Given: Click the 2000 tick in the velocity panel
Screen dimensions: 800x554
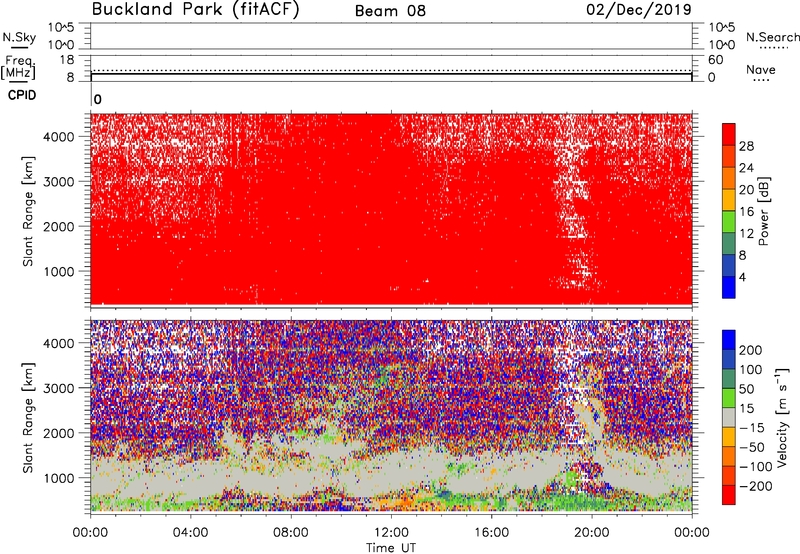Looking at the screenshot, I should click(58, 433).
